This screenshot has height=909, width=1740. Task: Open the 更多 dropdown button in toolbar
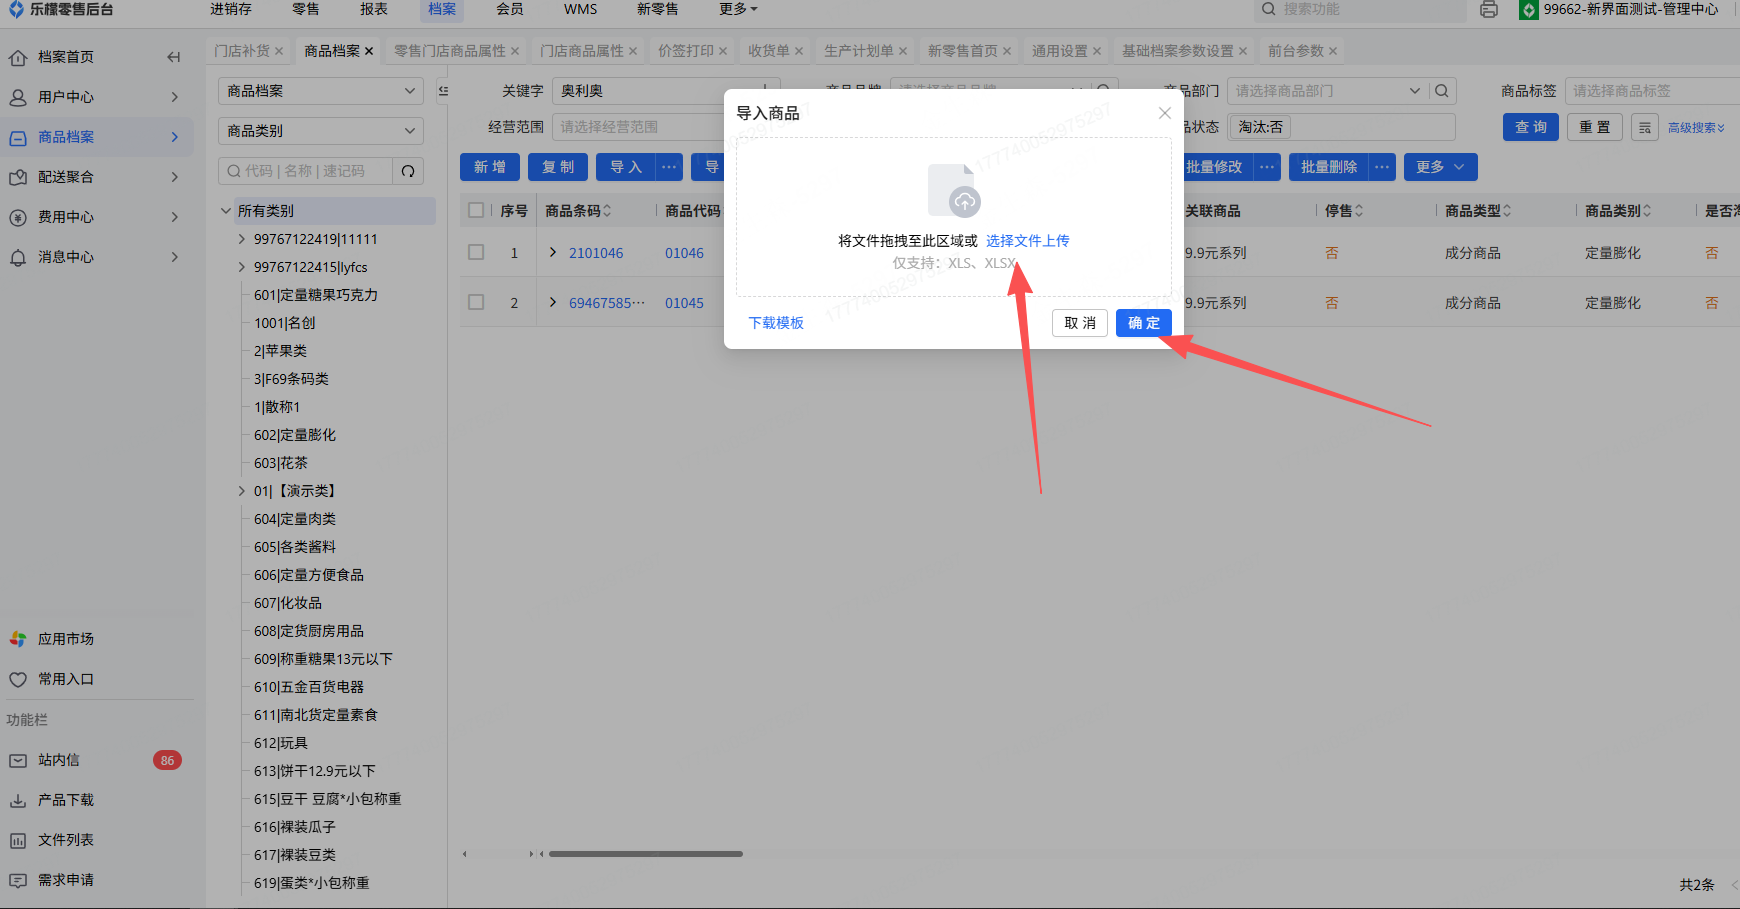[1441, 167]
